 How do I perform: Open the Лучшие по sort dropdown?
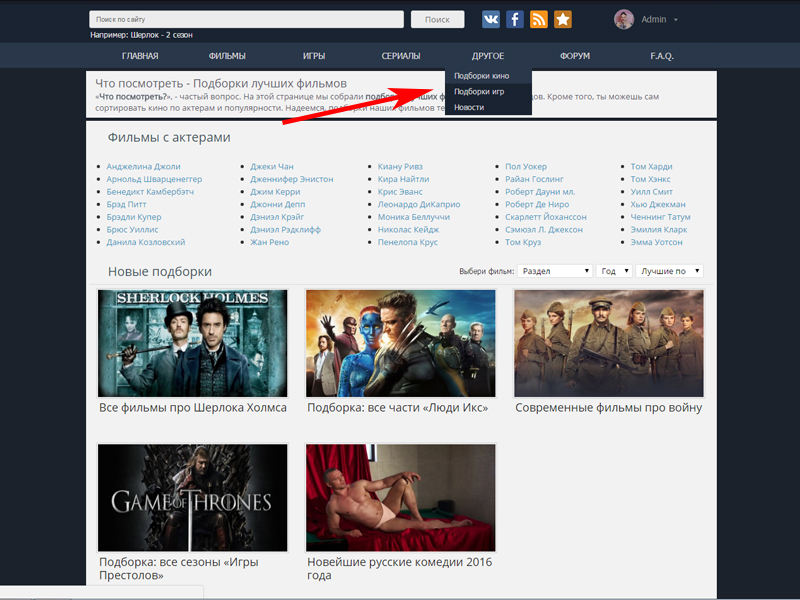[669, 271]
